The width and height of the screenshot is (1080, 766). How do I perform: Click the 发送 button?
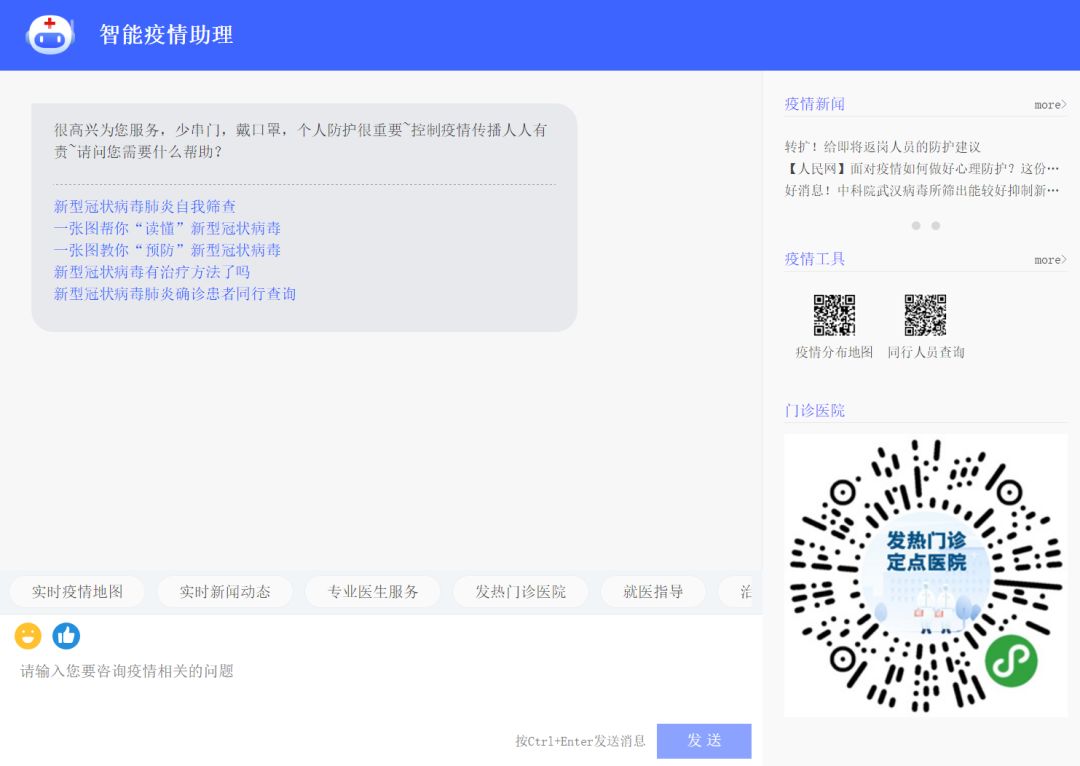point(704,741)
